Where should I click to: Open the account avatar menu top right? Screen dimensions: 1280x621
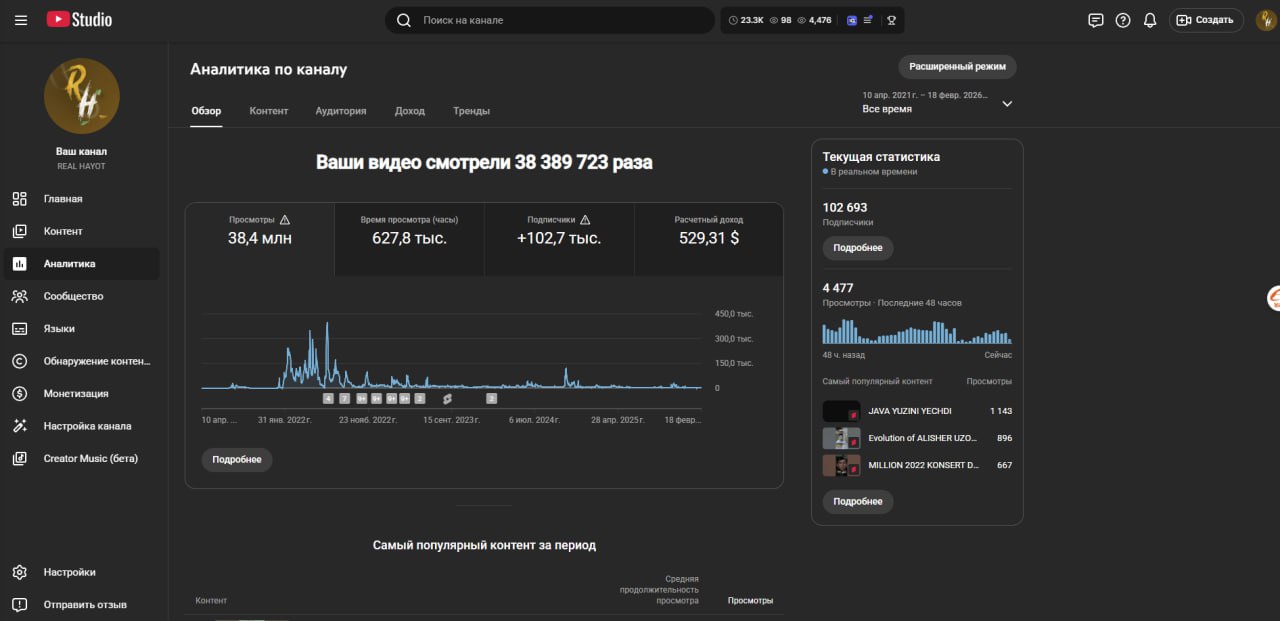pyautogui.click(x=1265, y=20)
